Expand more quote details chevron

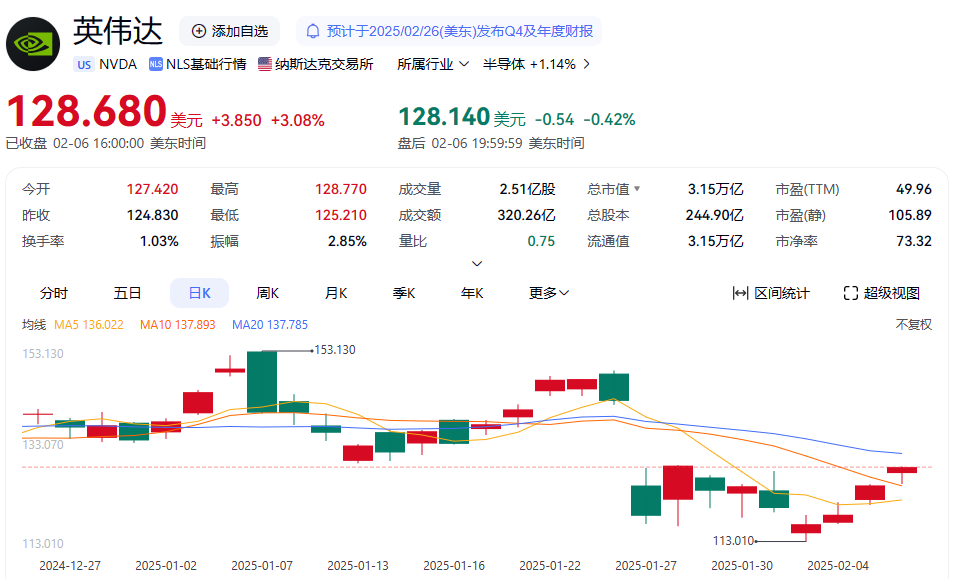pos(477,264)
